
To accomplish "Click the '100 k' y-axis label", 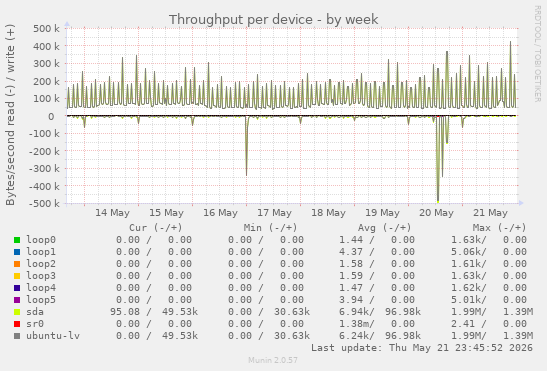I will (x=46, y=99).
